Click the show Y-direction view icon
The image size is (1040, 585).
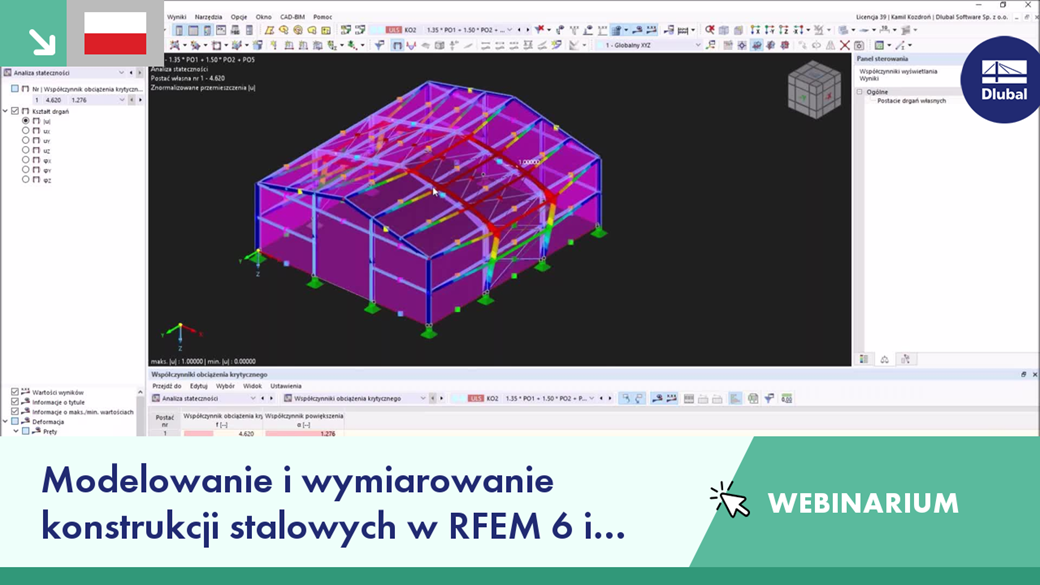pyautogui.click(x=769, y=30)
